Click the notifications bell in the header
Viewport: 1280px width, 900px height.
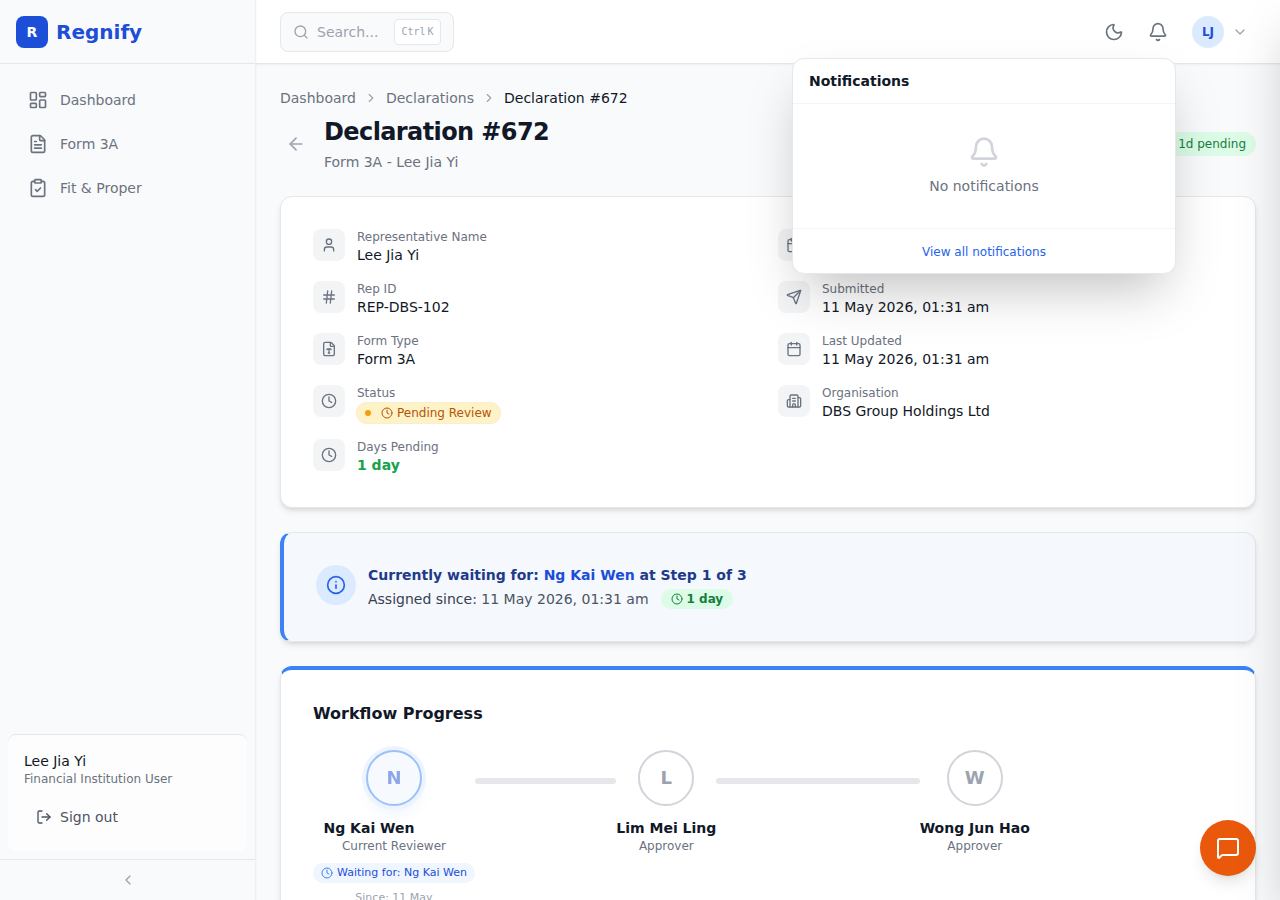(1158, 32)
